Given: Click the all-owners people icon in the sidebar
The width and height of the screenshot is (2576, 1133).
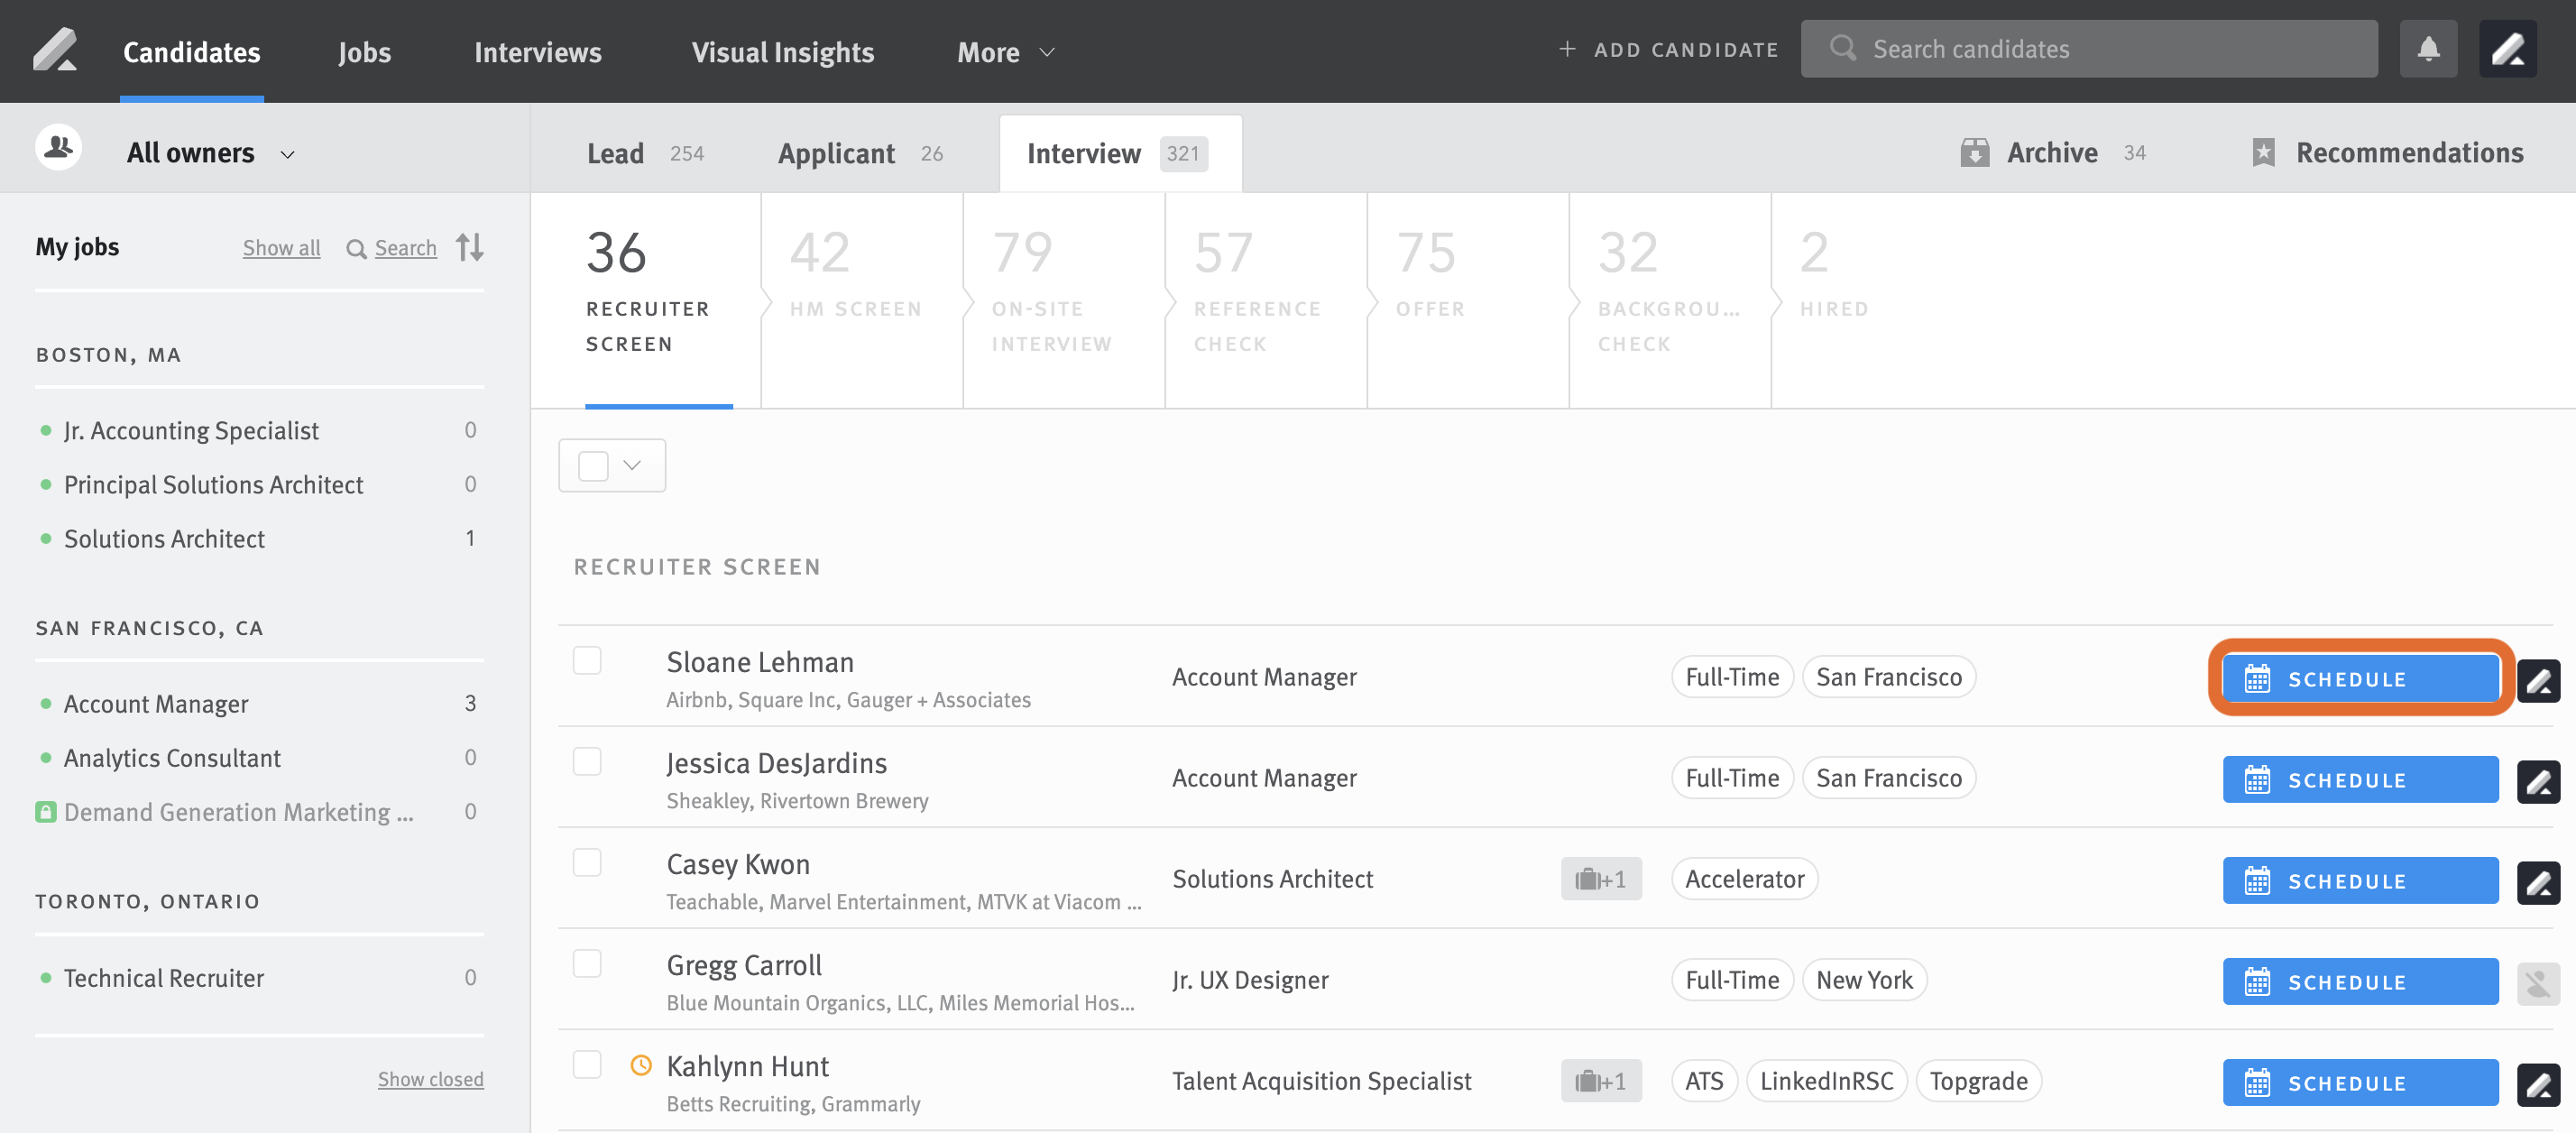Looking at the screenshot, I should pyautogui.click(x=59, y=148).
